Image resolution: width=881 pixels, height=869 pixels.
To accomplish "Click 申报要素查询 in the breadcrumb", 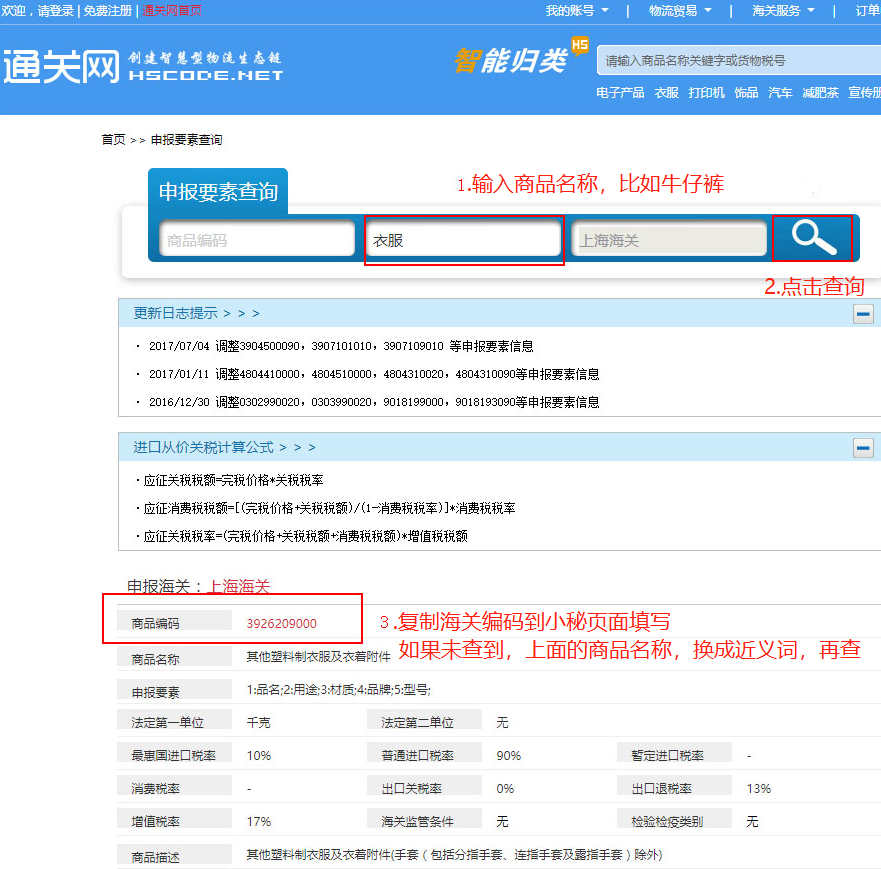I will pos(186,139).
